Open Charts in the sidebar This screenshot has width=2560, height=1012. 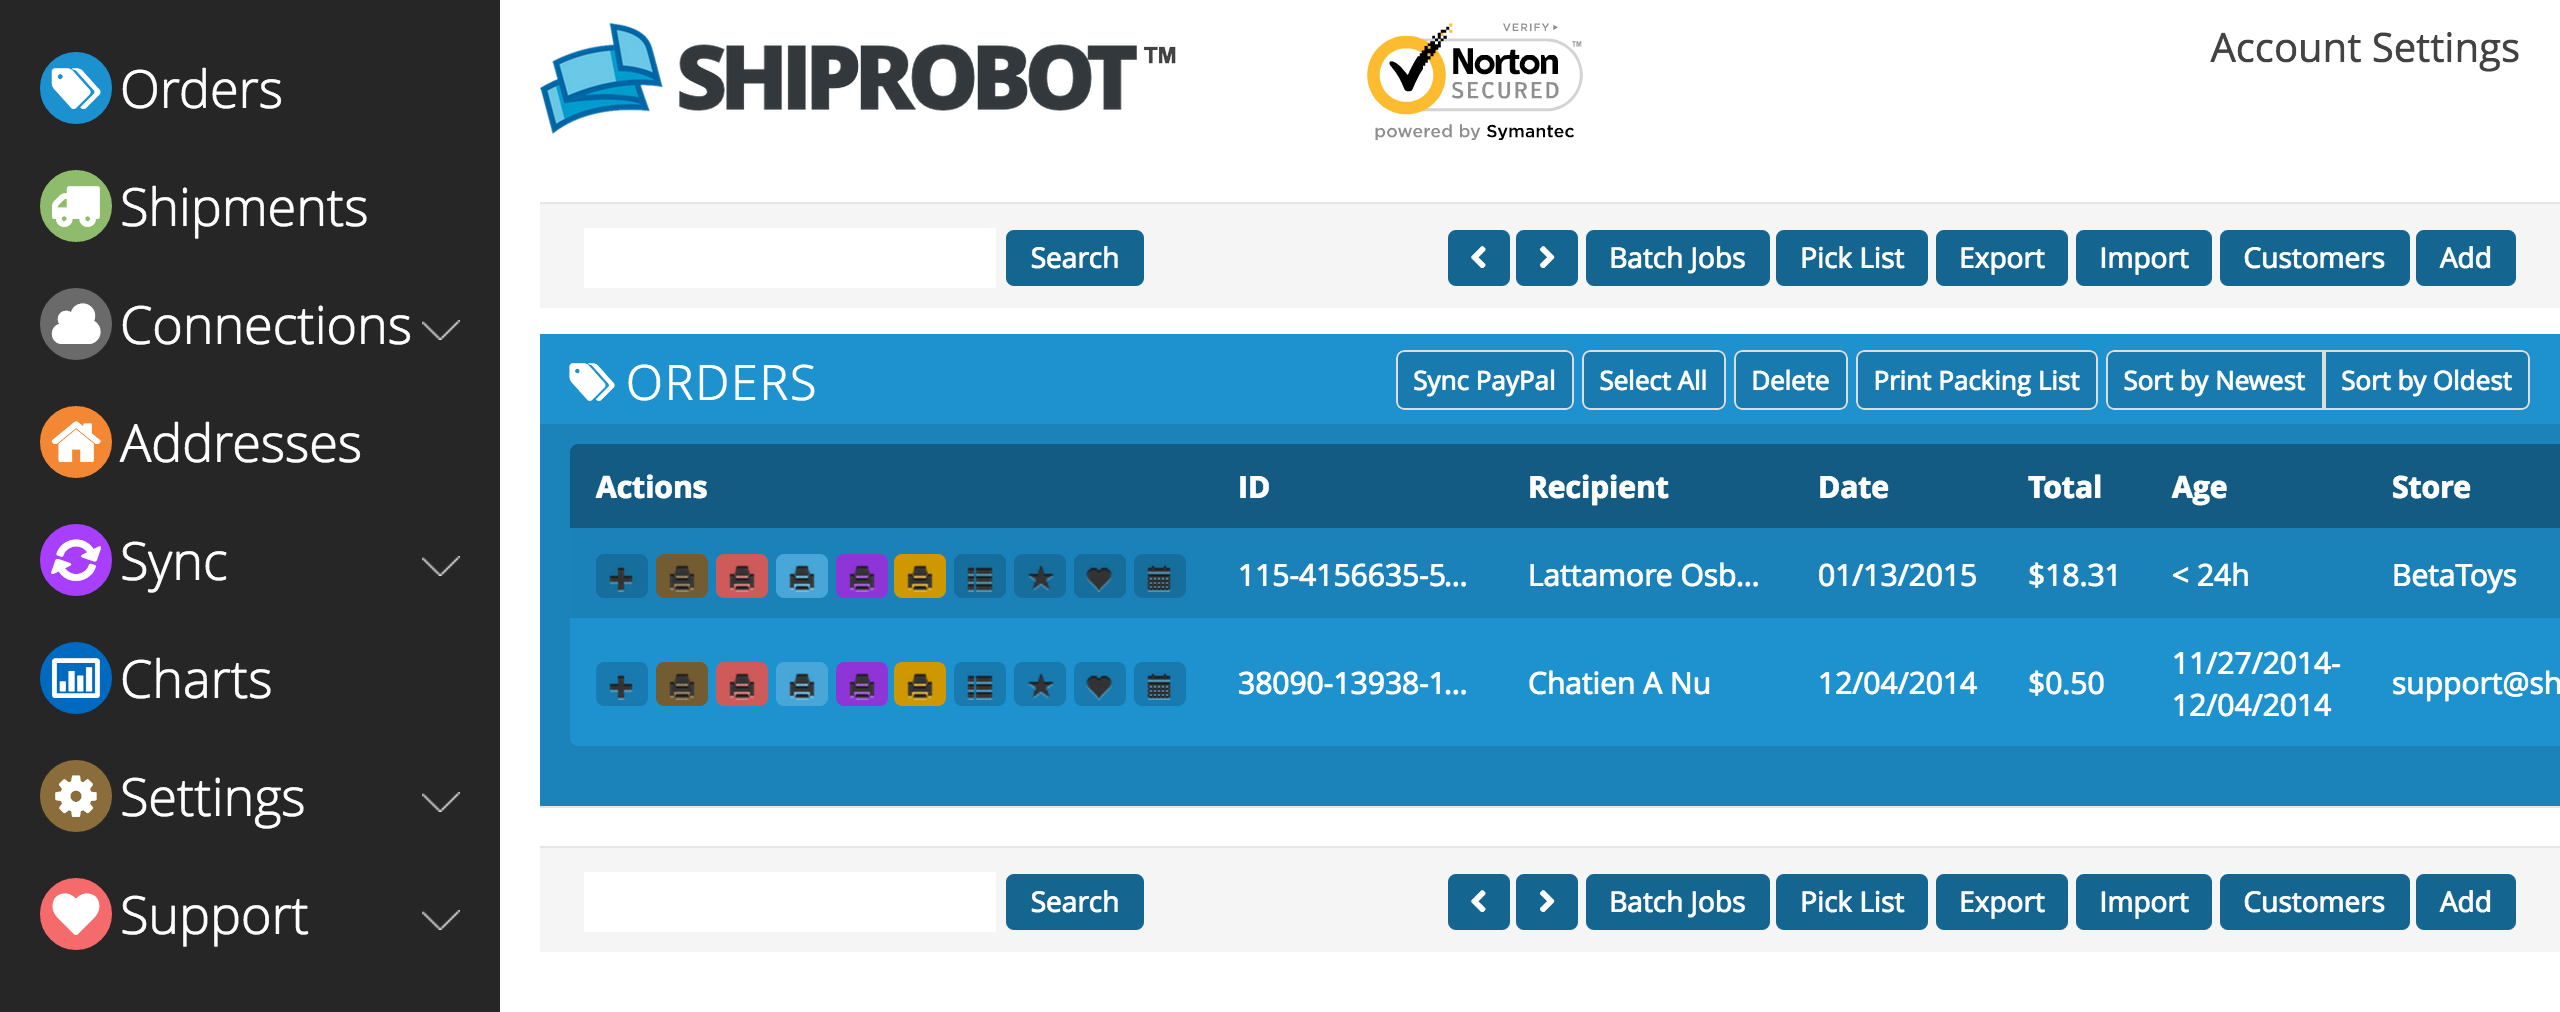pos(196,680)
